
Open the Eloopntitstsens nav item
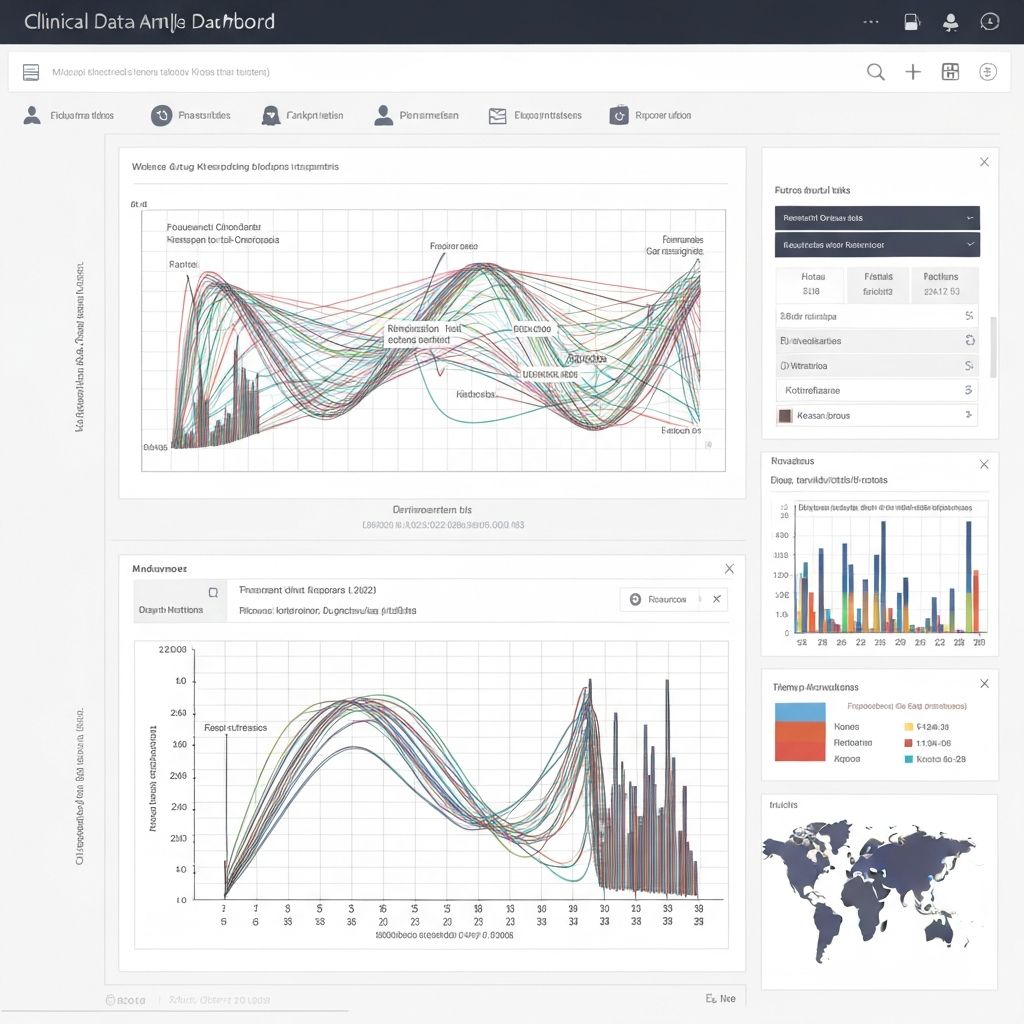click(535, 116)
